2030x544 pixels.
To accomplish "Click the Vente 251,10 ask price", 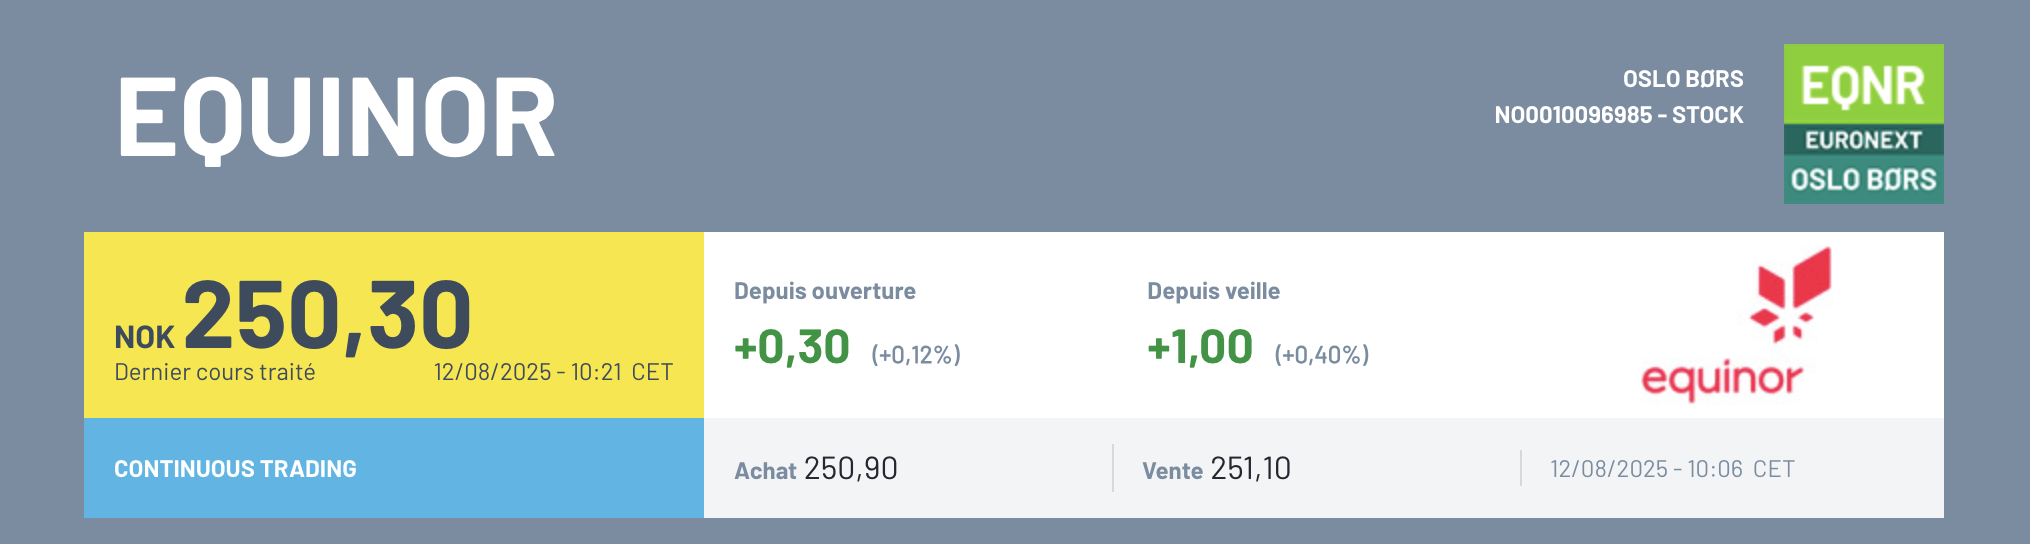I will point(1217,469).
